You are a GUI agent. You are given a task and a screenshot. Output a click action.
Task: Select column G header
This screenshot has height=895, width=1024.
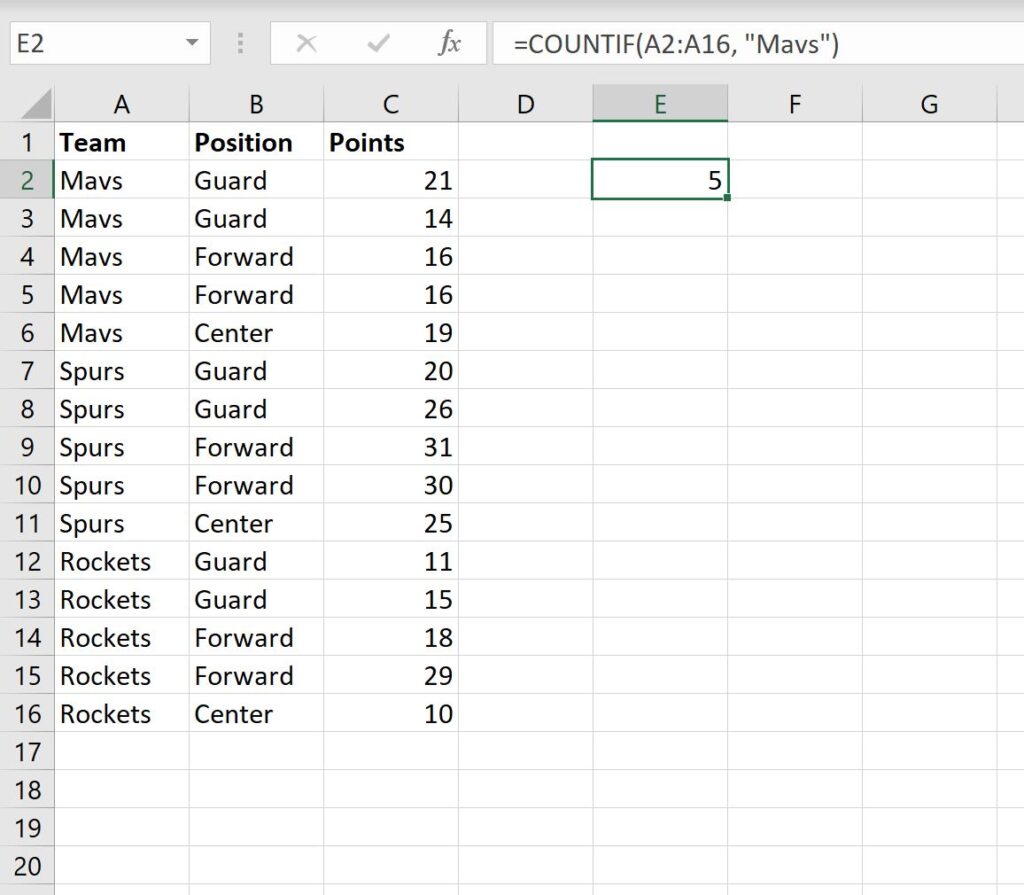[928, 103]
